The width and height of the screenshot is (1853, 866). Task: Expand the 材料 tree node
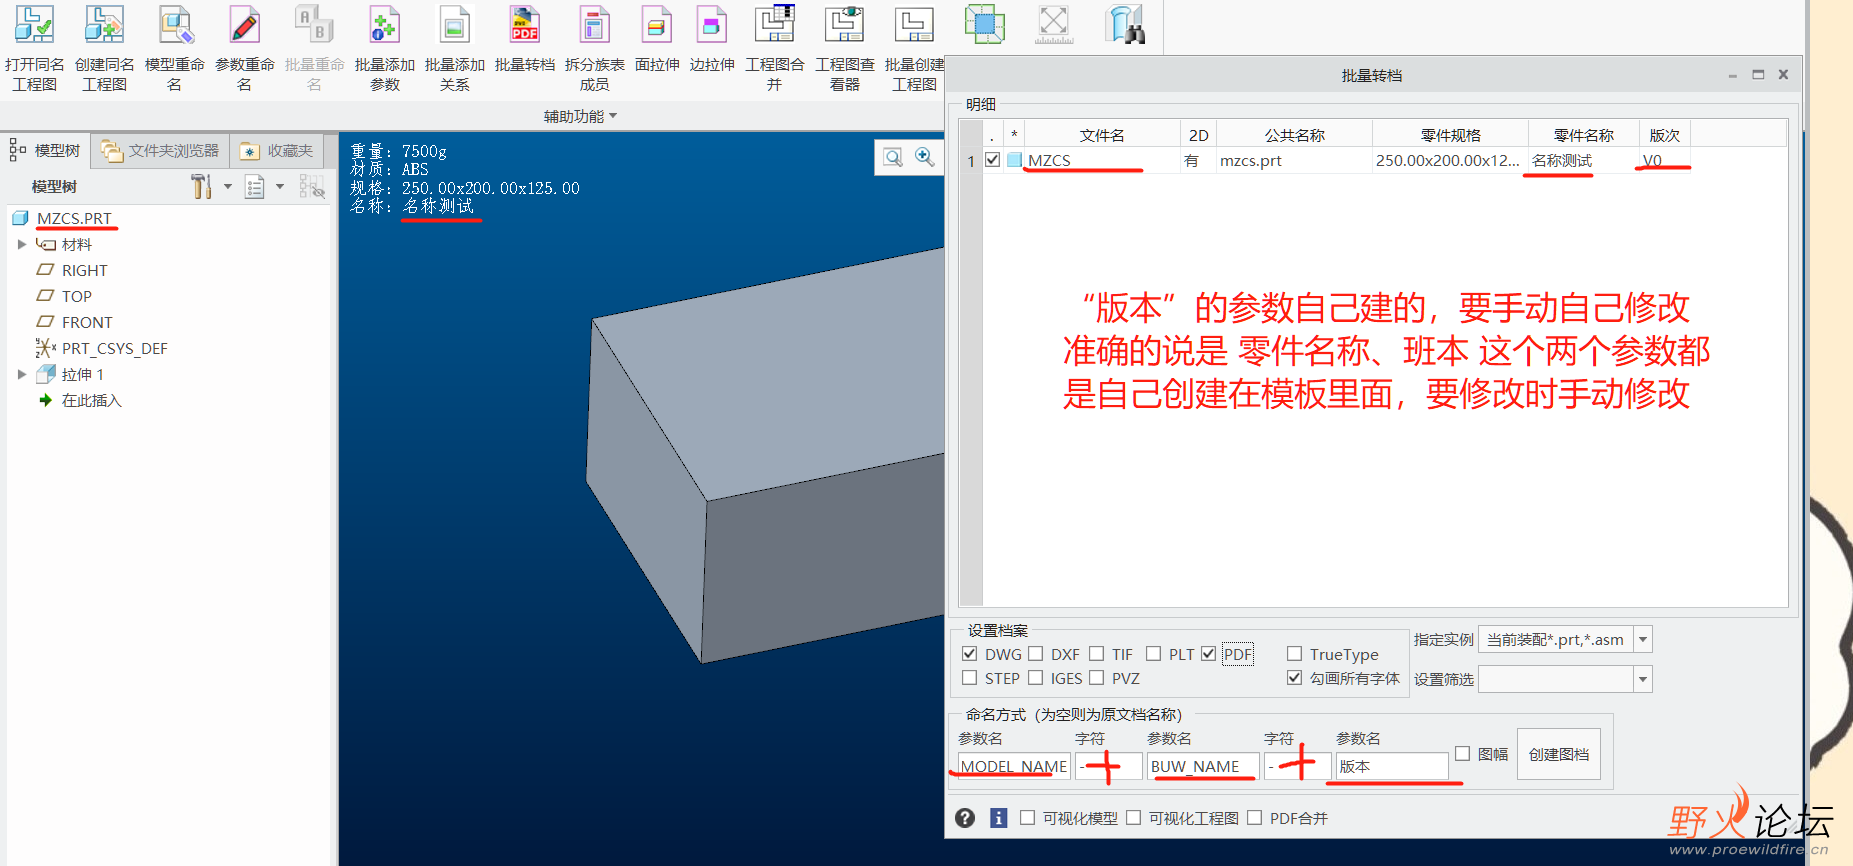(22, 244)
